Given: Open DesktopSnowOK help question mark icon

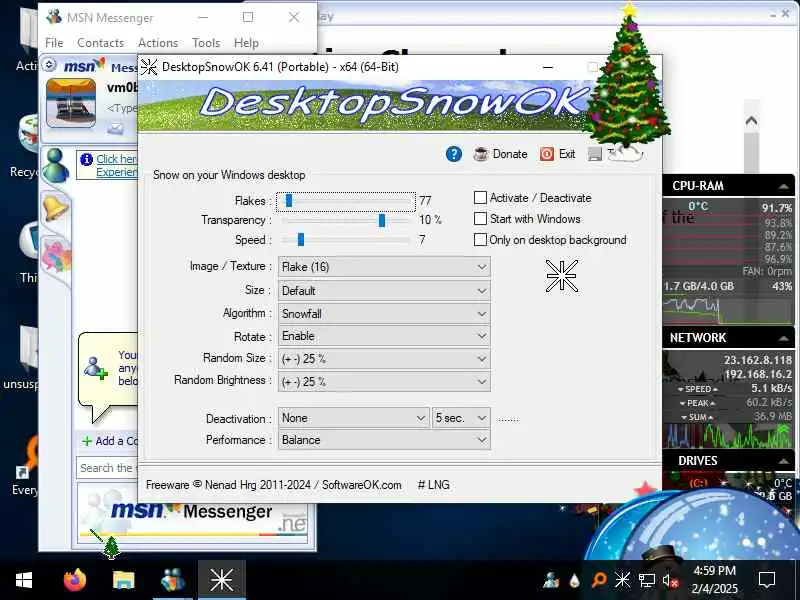Looking at the screenshot, I should [x=454, y=154].
